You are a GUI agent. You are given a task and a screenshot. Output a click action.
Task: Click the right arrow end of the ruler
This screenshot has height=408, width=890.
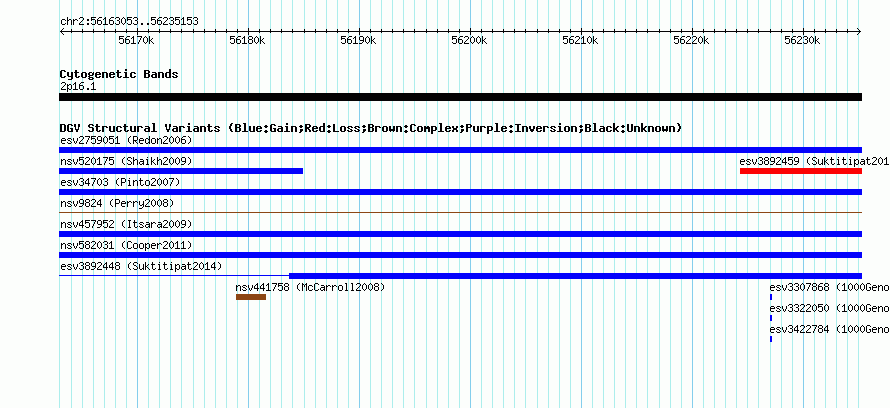tap(859, 31)
